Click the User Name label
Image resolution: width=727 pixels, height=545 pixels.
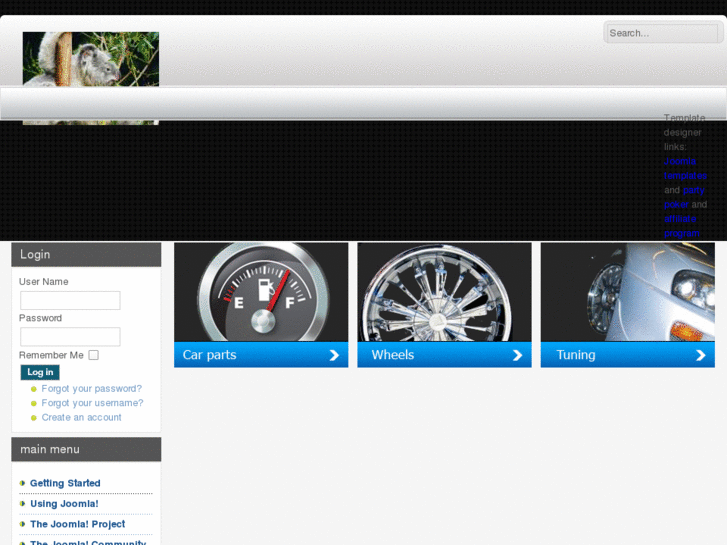pos(44,282)
